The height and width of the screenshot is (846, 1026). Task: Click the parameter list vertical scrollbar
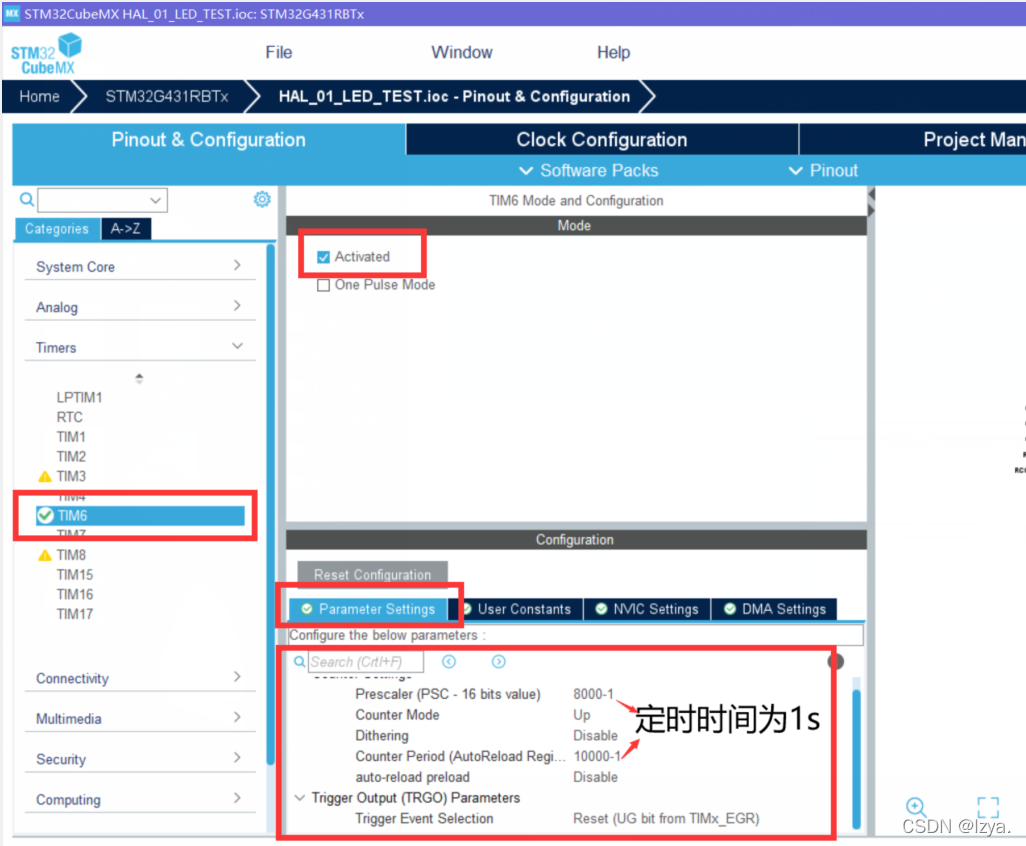click(x=856, y=759)
